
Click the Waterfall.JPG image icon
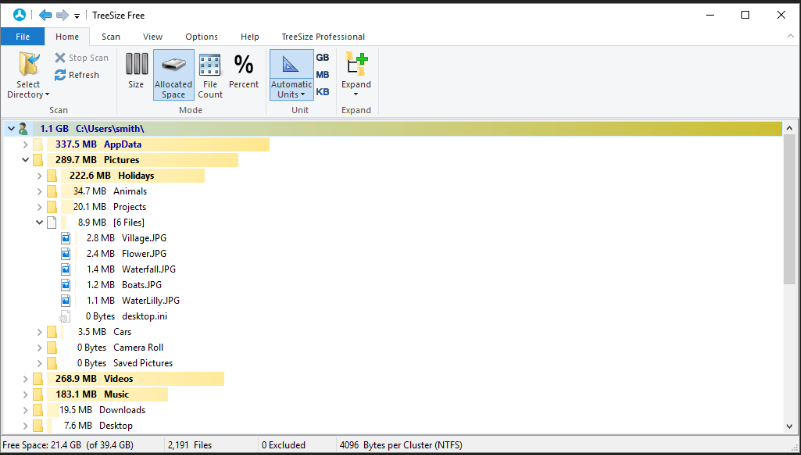pos(65,269)
